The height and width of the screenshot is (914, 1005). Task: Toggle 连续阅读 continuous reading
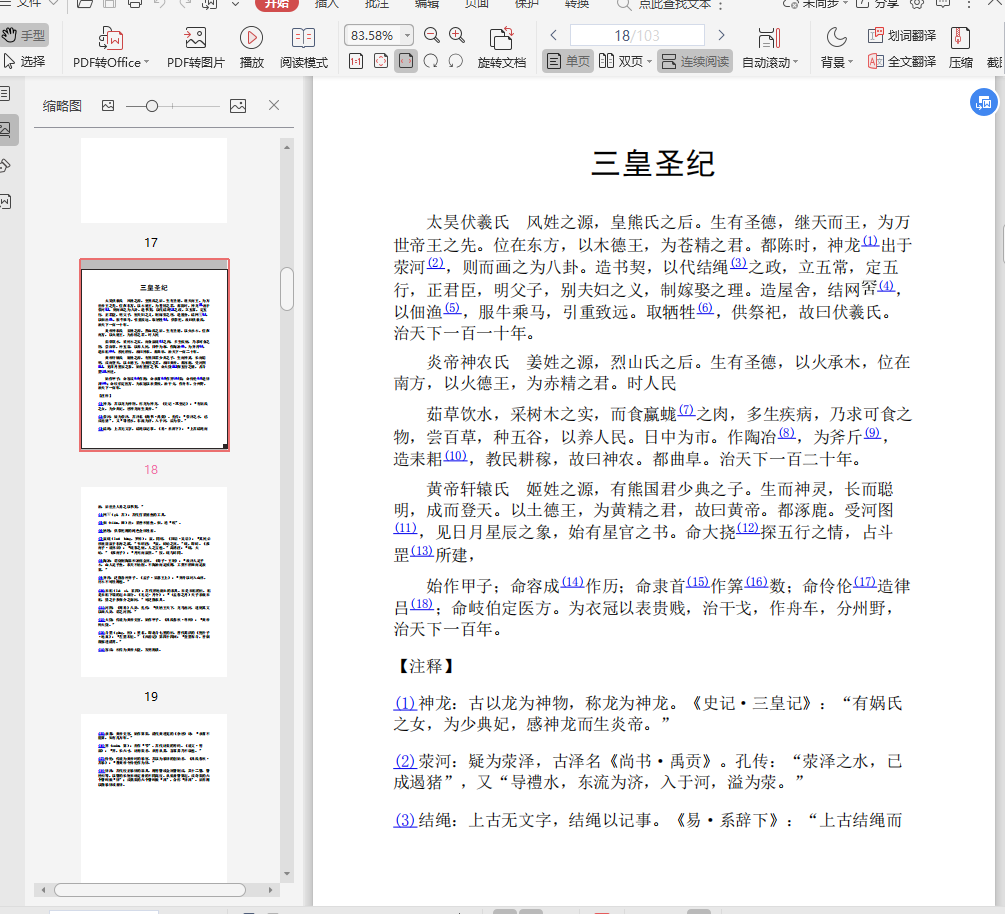click(x=694, y=61)
